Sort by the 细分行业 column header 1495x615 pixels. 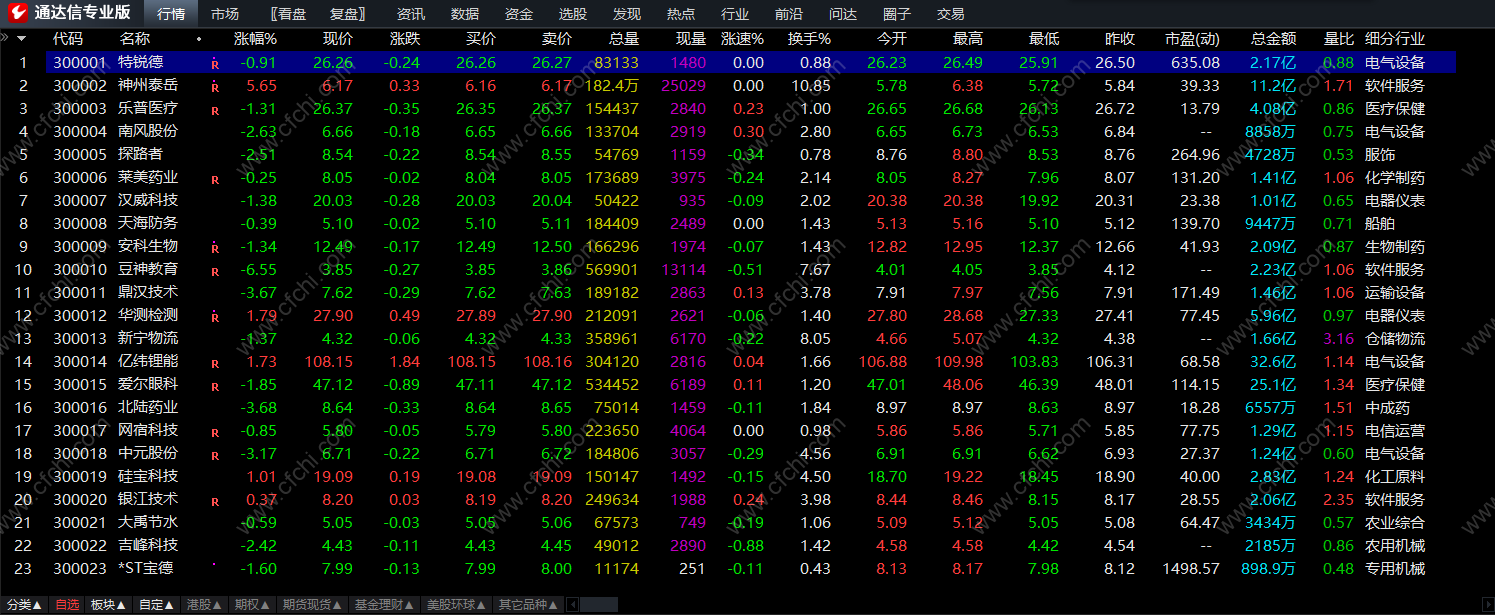[1395, 39]
